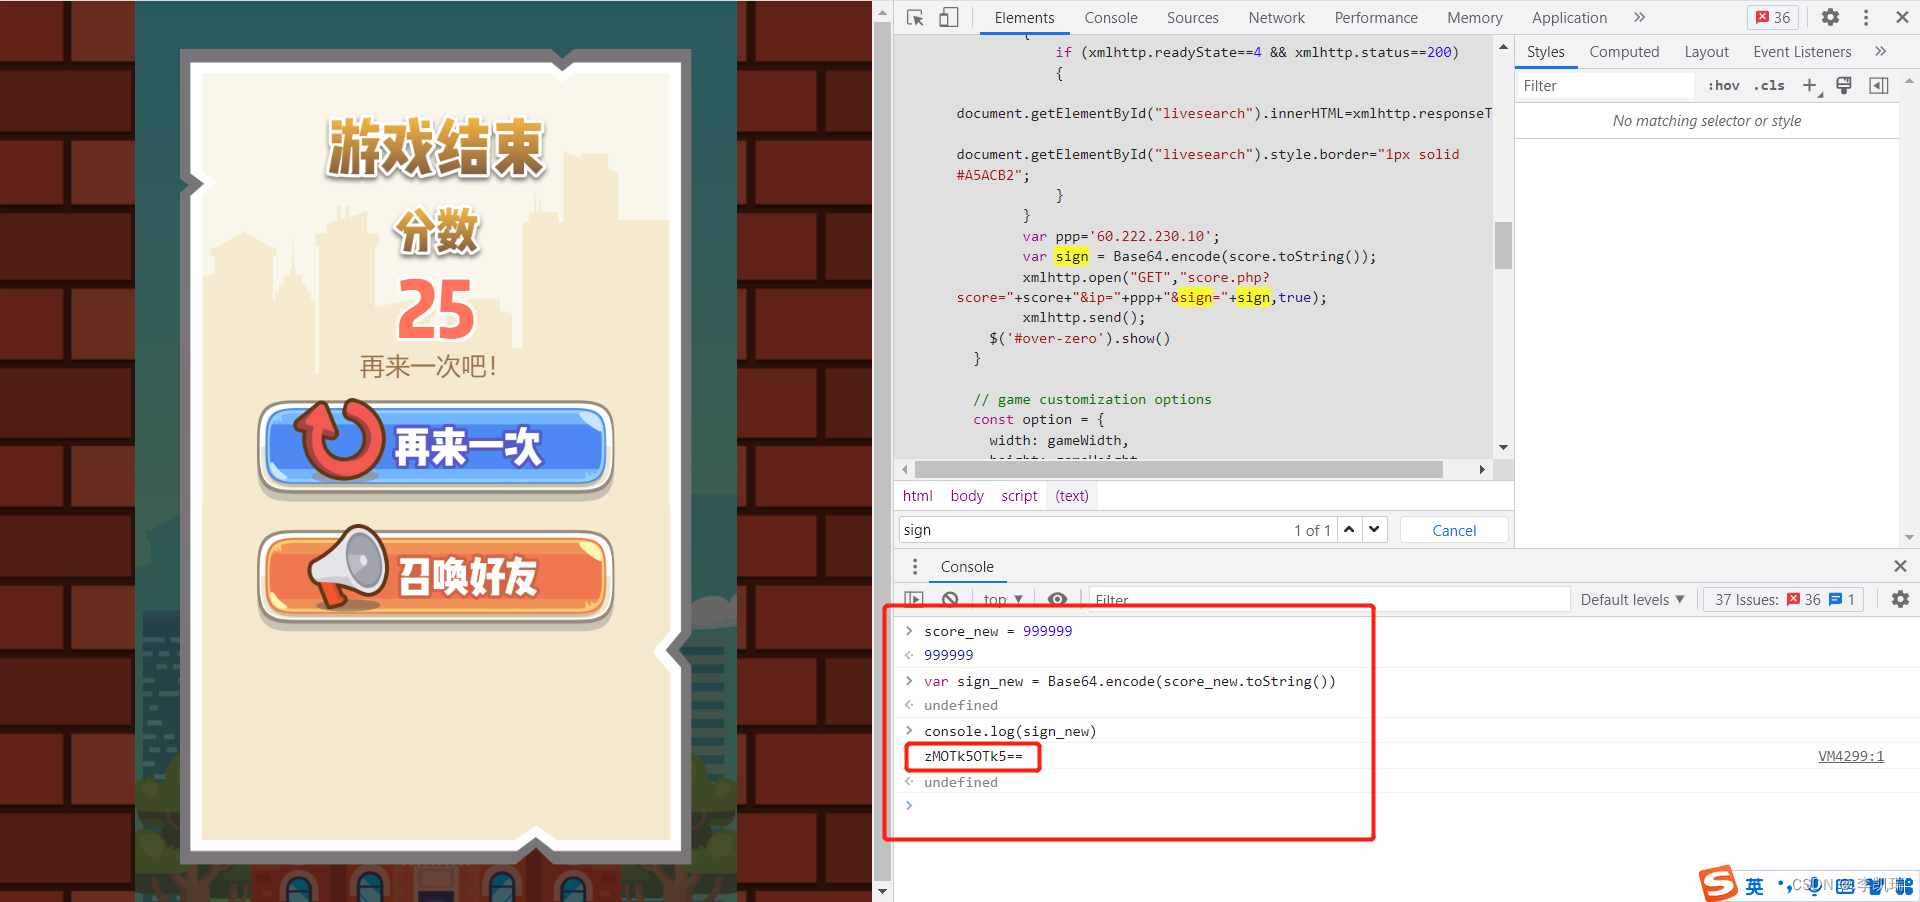This screenshot has height=902, width=1920.
Task: Open the customize DevTools vertical dots menu
Action: coord(1865,17)
